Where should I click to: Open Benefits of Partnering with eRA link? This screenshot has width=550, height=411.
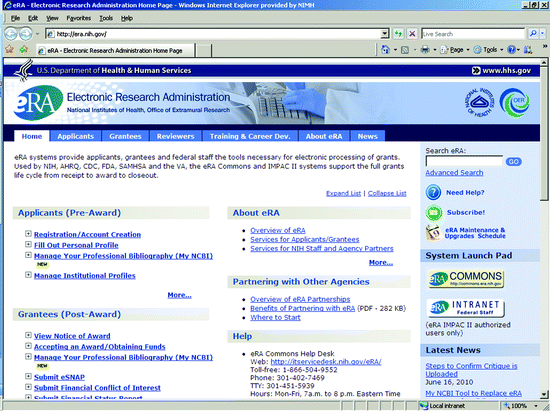(302, 308)
